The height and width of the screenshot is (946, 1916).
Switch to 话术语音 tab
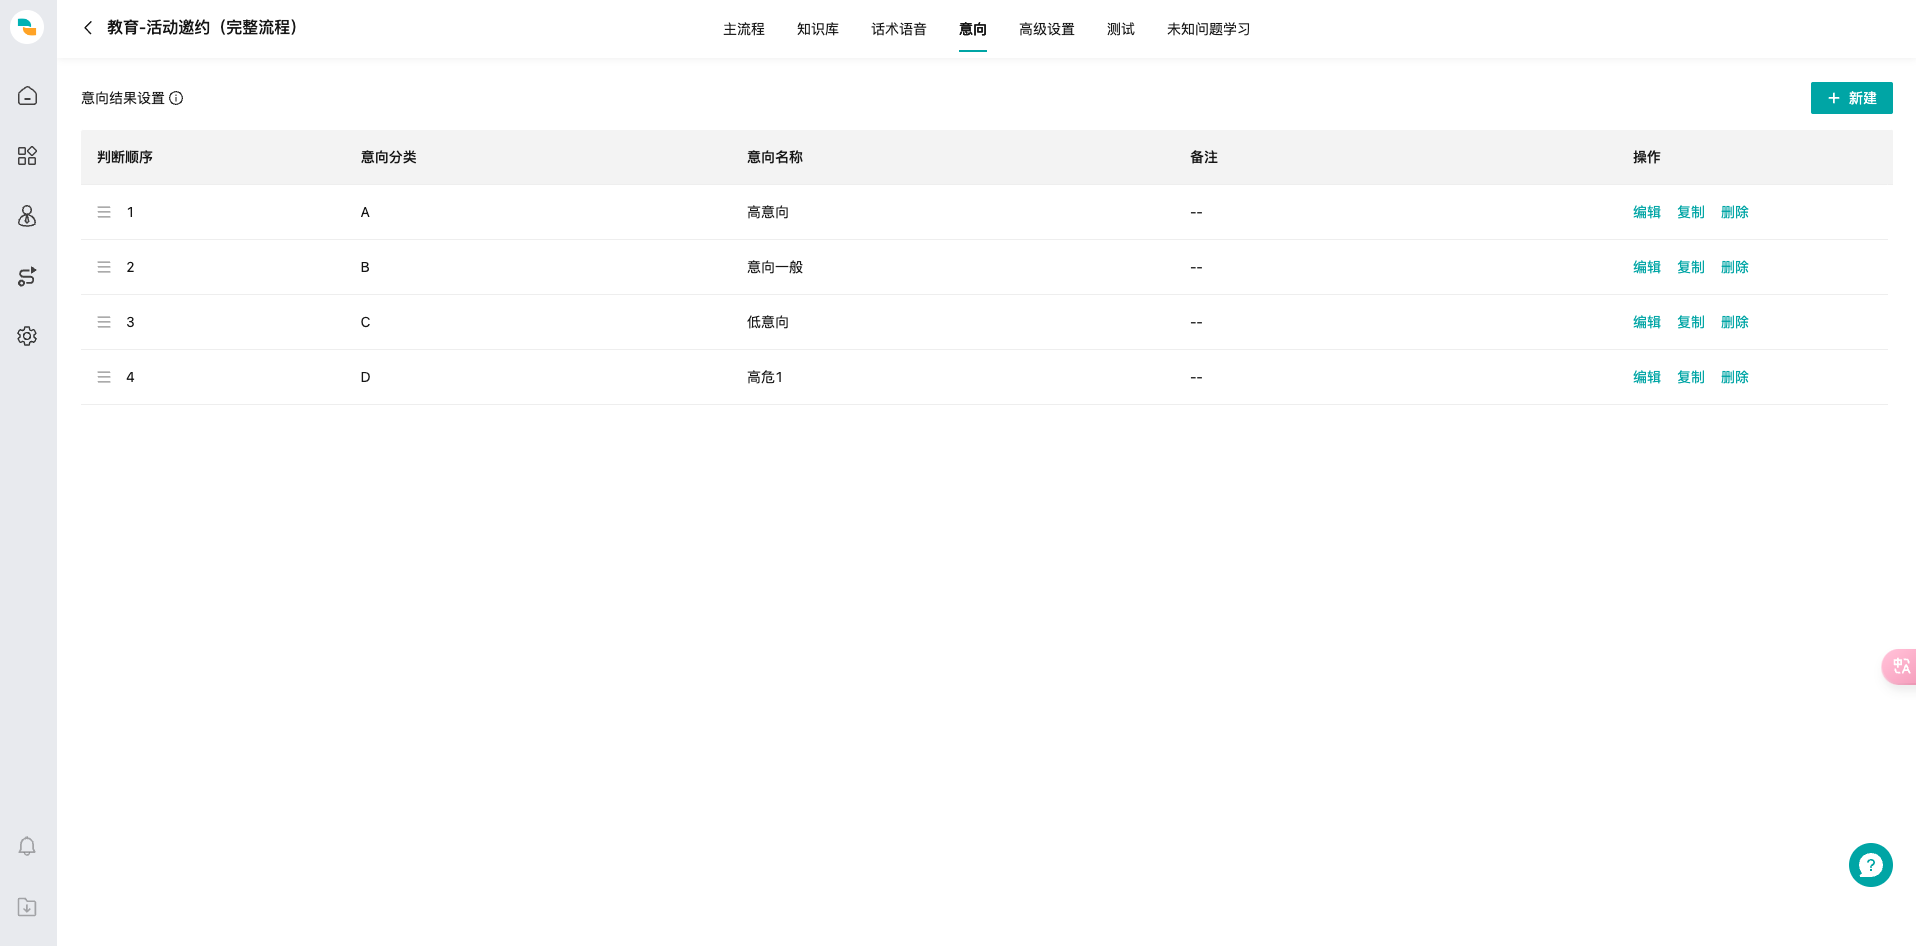[x=899, y=29]
